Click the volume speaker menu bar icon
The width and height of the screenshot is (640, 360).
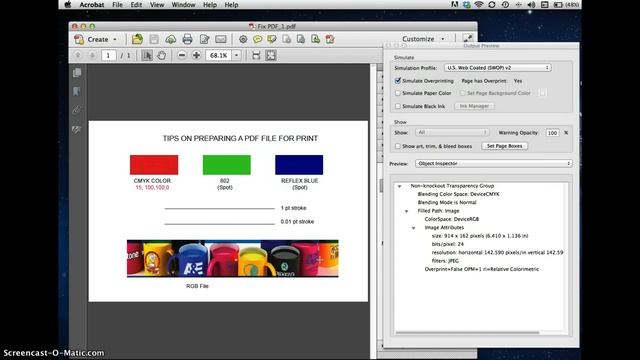click(531, 4)
